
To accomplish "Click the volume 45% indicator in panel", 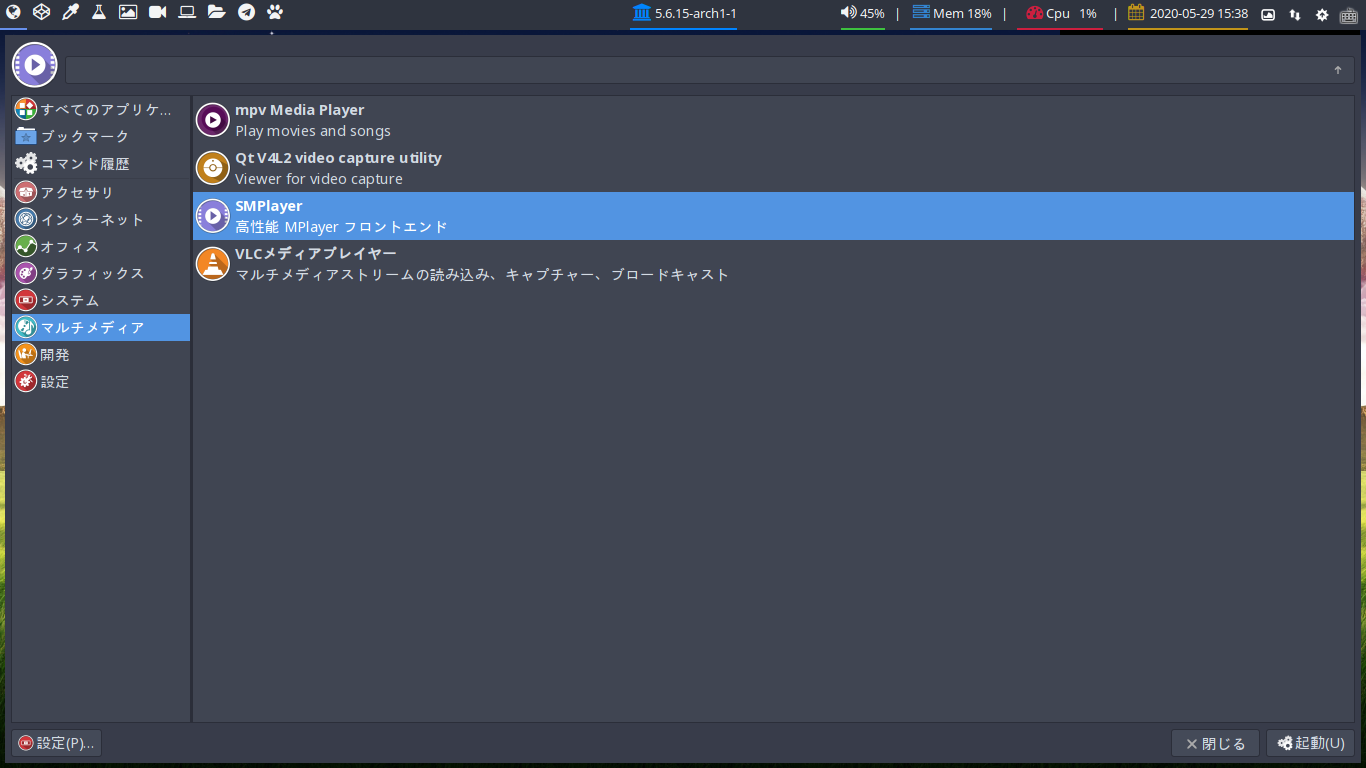I will pyautogui.click(x=862, y=14).
